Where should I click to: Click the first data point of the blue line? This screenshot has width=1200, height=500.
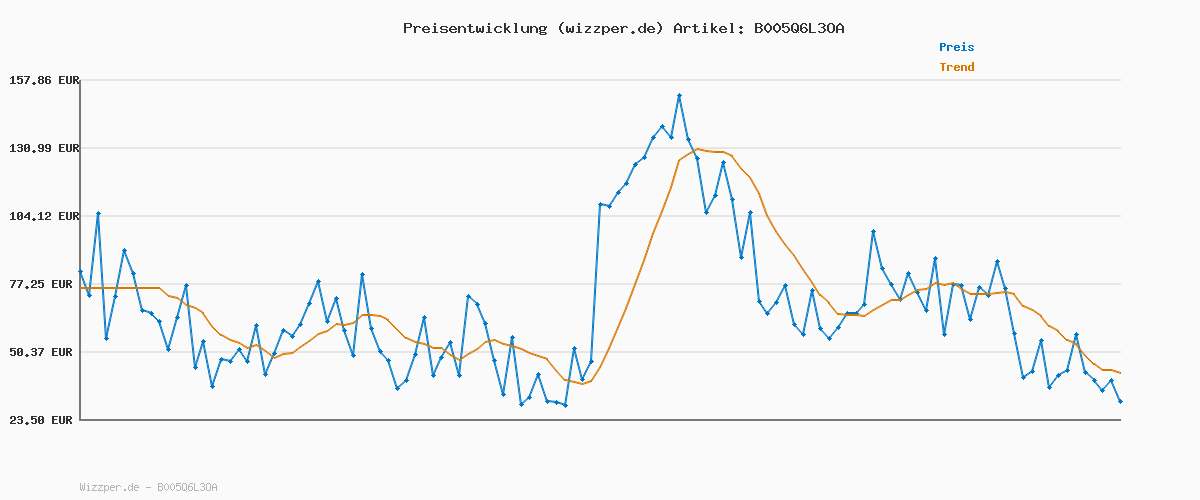[80, 272]
